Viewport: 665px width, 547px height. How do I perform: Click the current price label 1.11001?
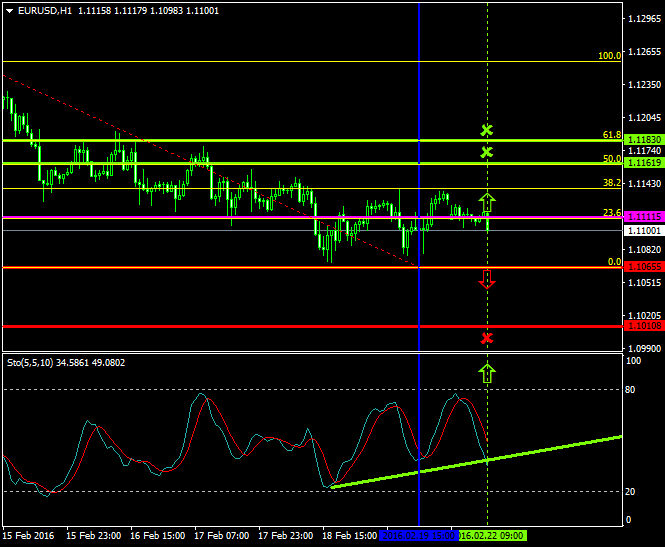pyautogui.click(x=642, y=230)
